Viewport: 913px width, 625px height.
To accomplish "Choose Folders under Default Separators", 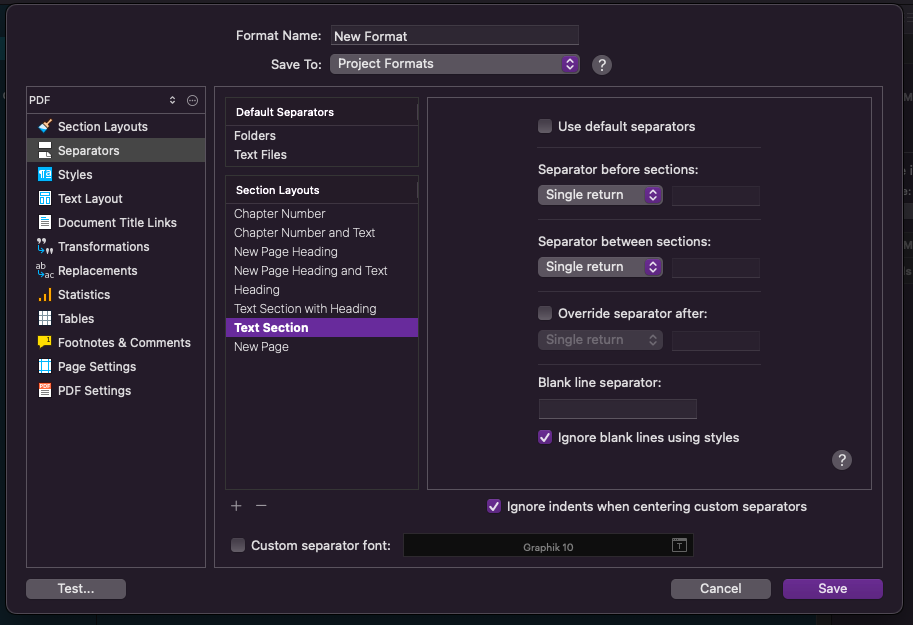I will [x=255, y=136].
